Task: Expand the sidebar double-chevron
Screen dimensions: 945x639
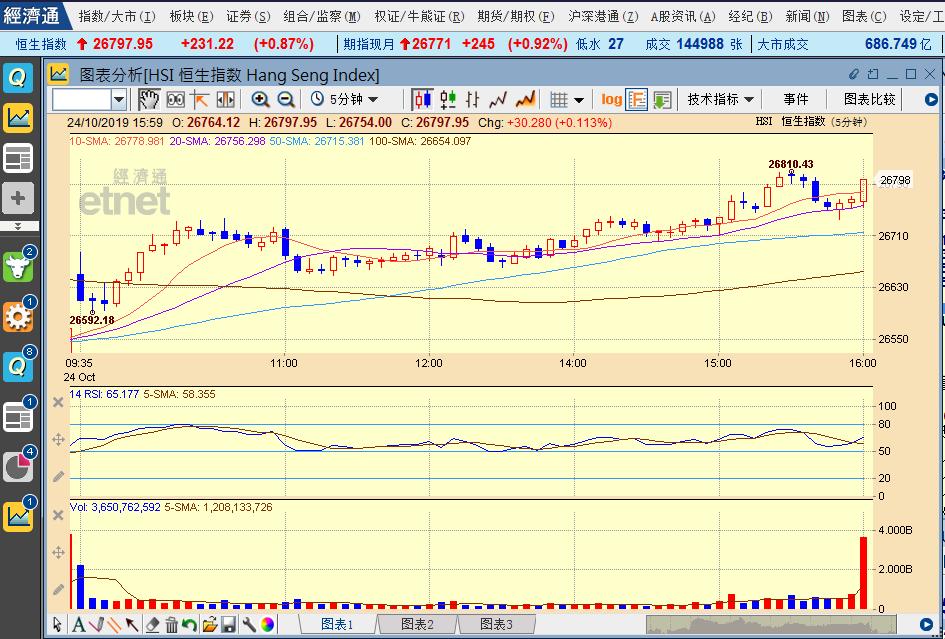Action: pyautogui.click(x=18, y=226)
